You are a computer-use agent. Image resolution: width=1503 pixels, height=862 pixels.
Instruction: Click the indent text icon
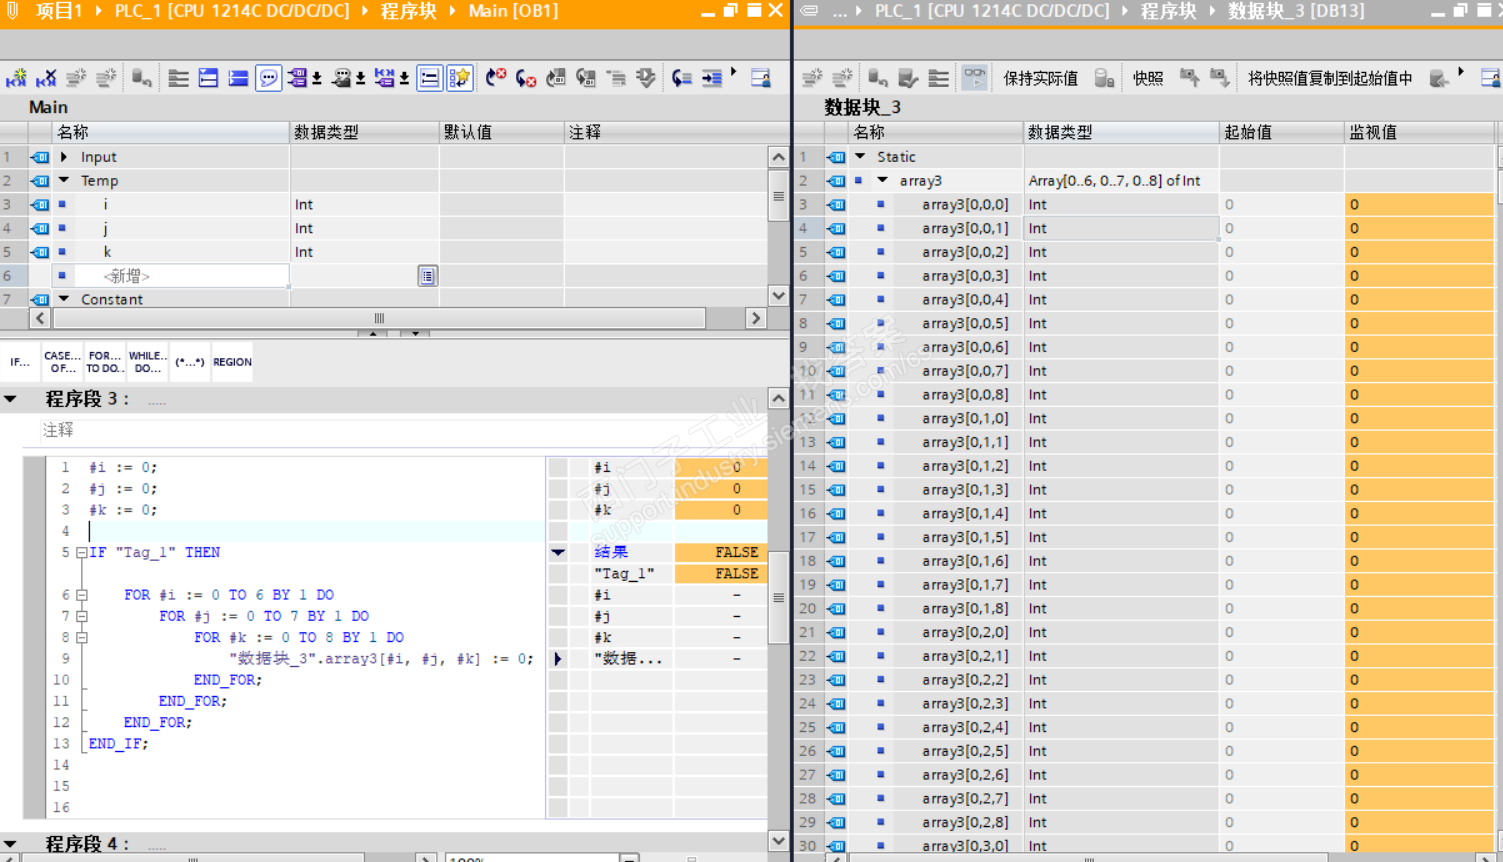712,78
